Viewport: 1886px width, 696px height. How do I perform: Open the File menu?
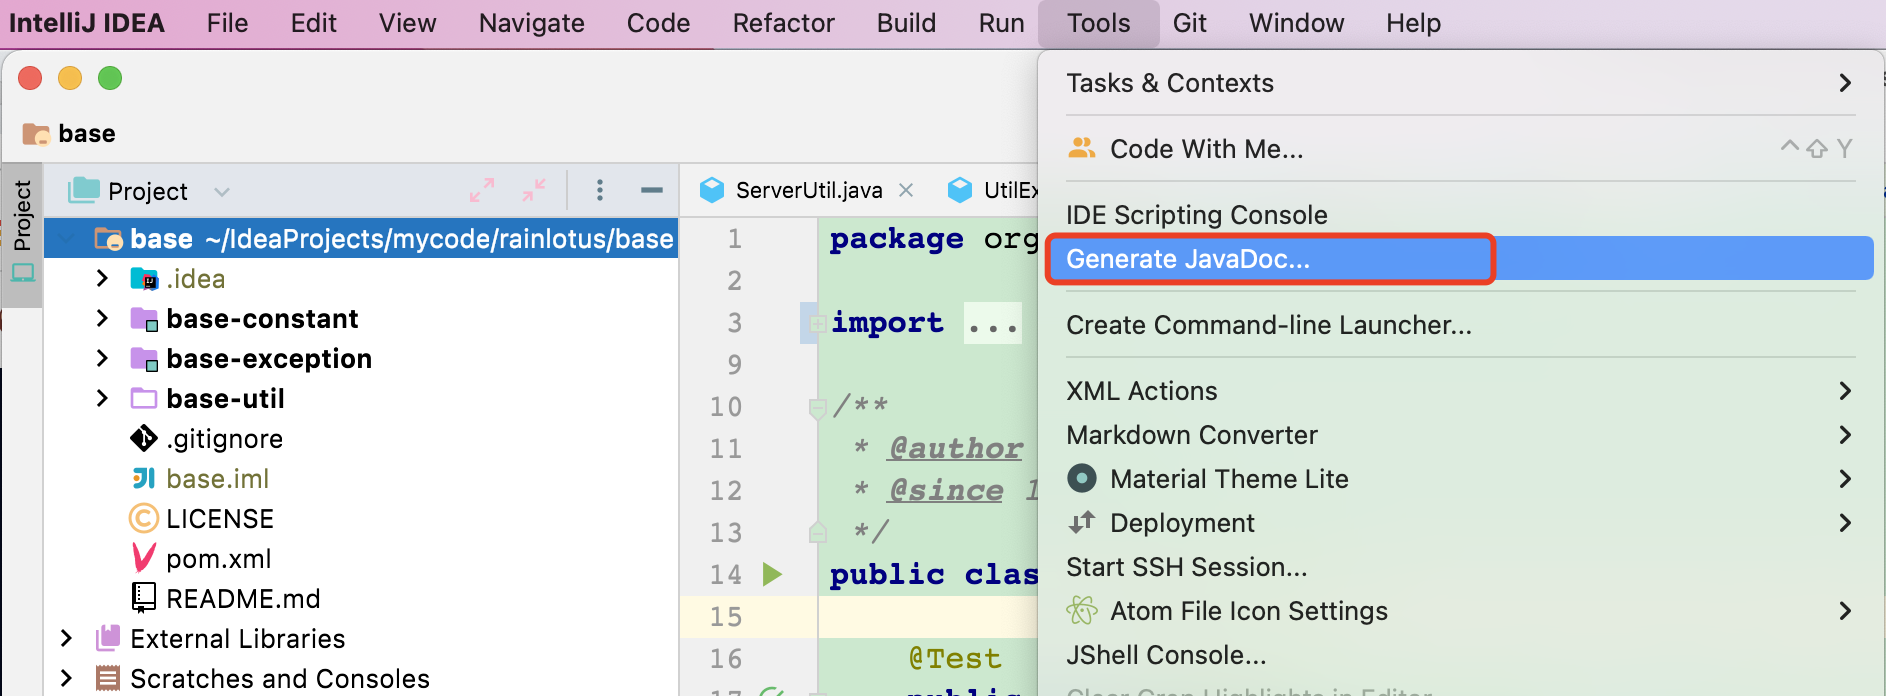(x=227, y=23)
